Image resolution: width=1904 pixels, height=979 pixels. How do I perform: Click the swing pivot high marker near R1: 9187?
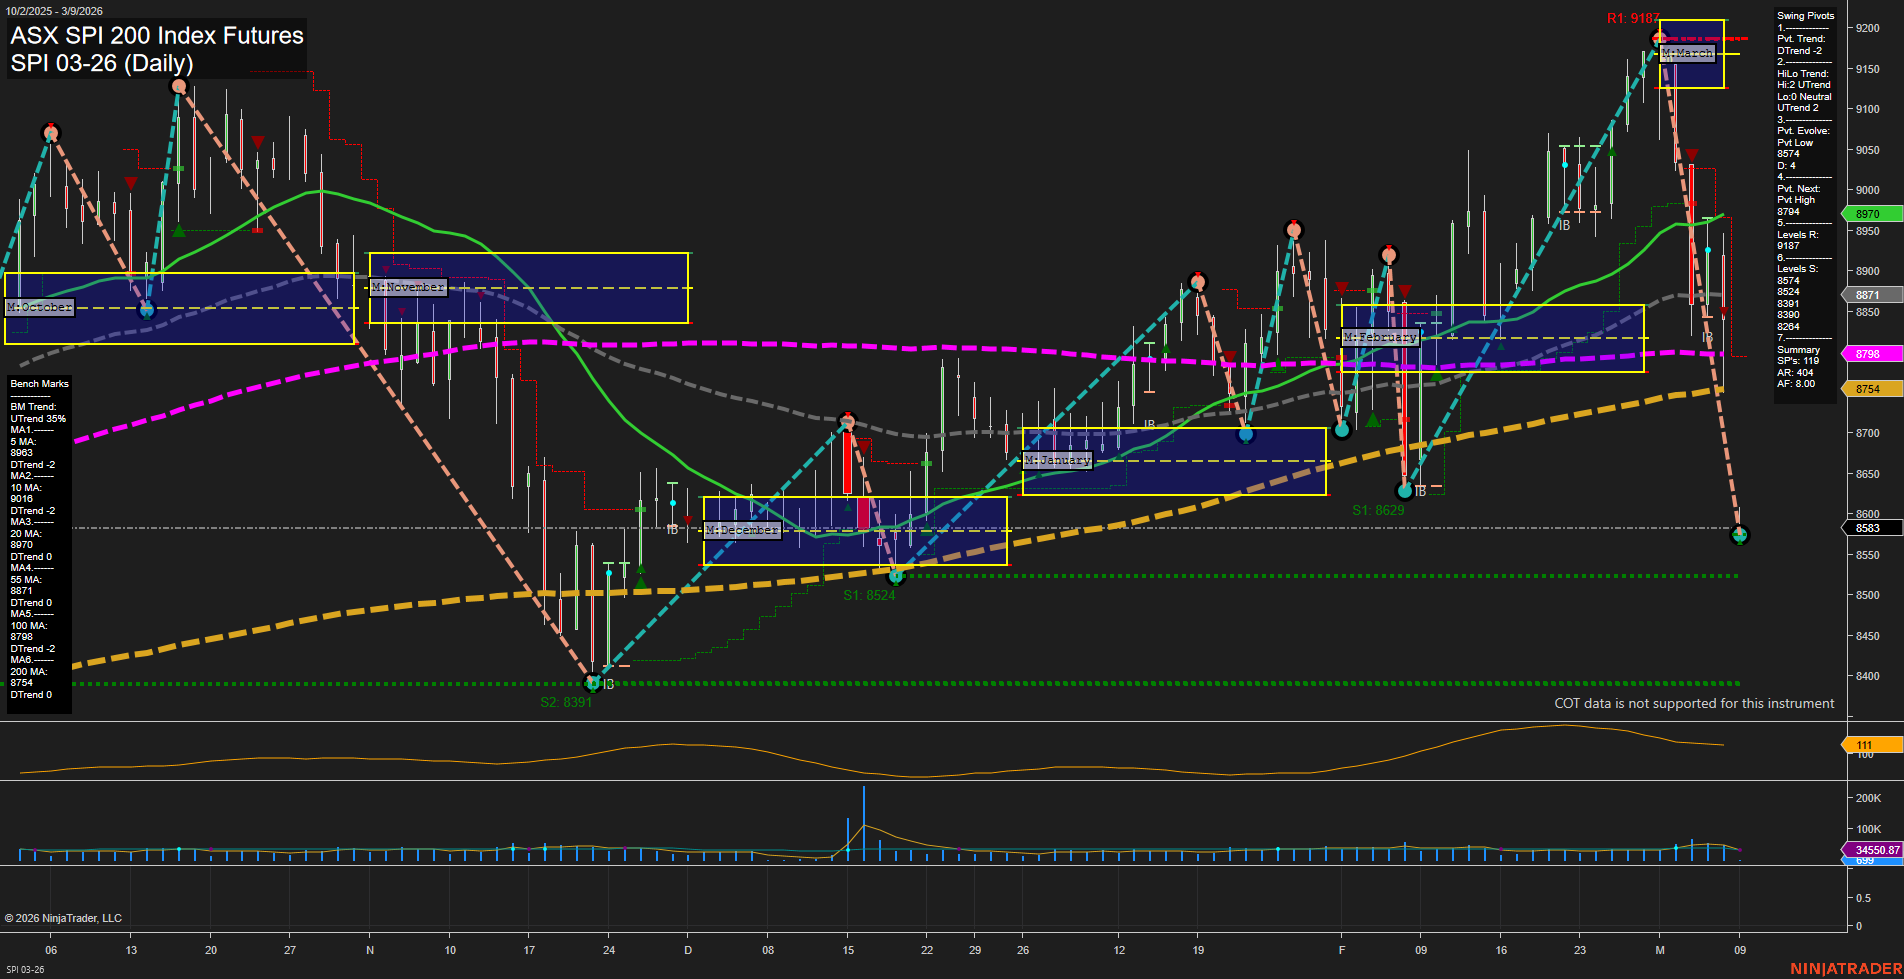1659,39
